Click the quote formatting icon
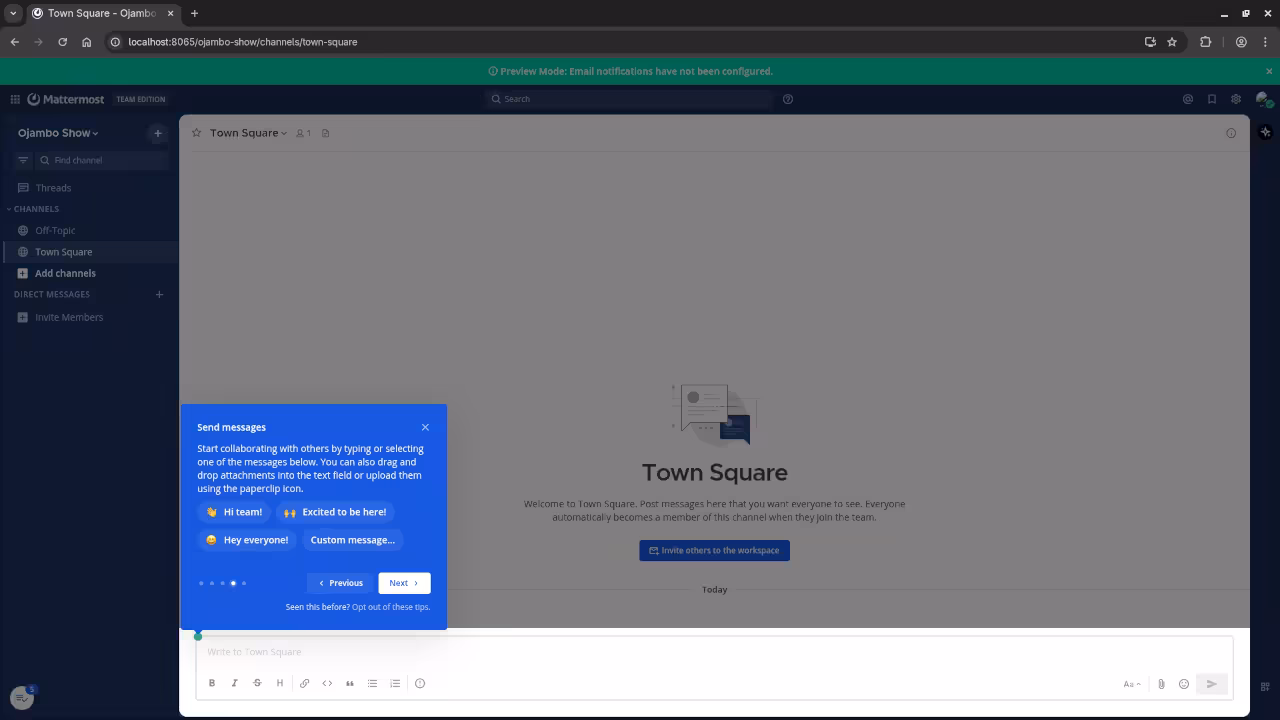Image resolution: width=1280 pixels, height=720 pixels. [350, 683]
